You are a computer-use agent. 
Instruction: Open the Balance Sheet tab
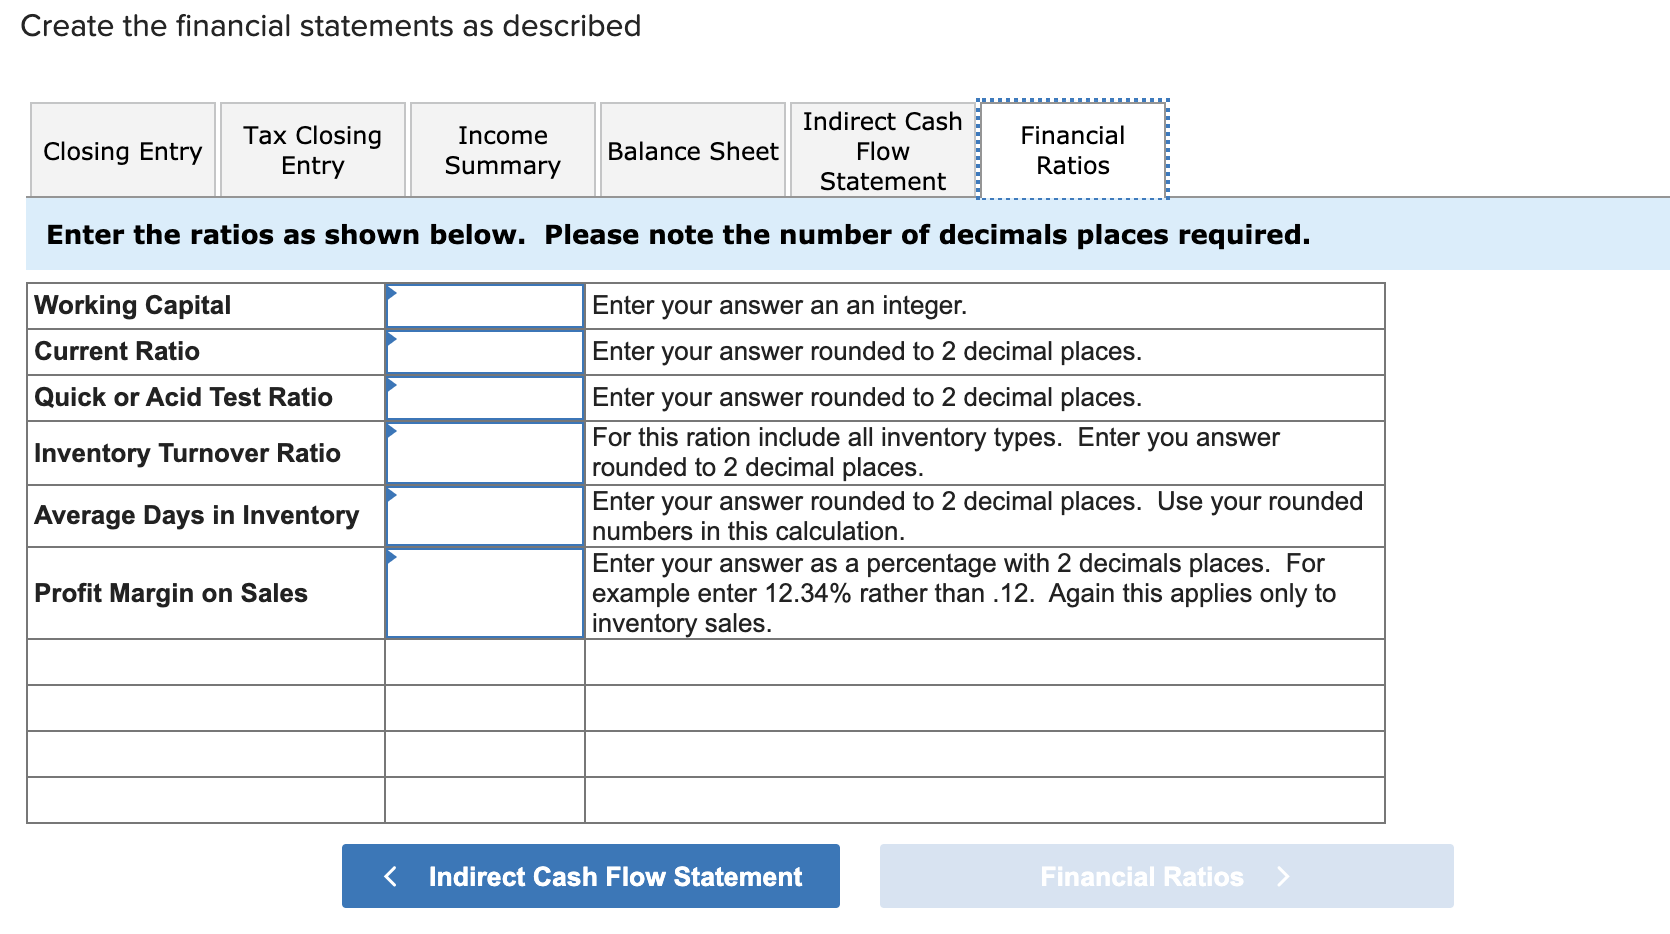click(692, 150)
